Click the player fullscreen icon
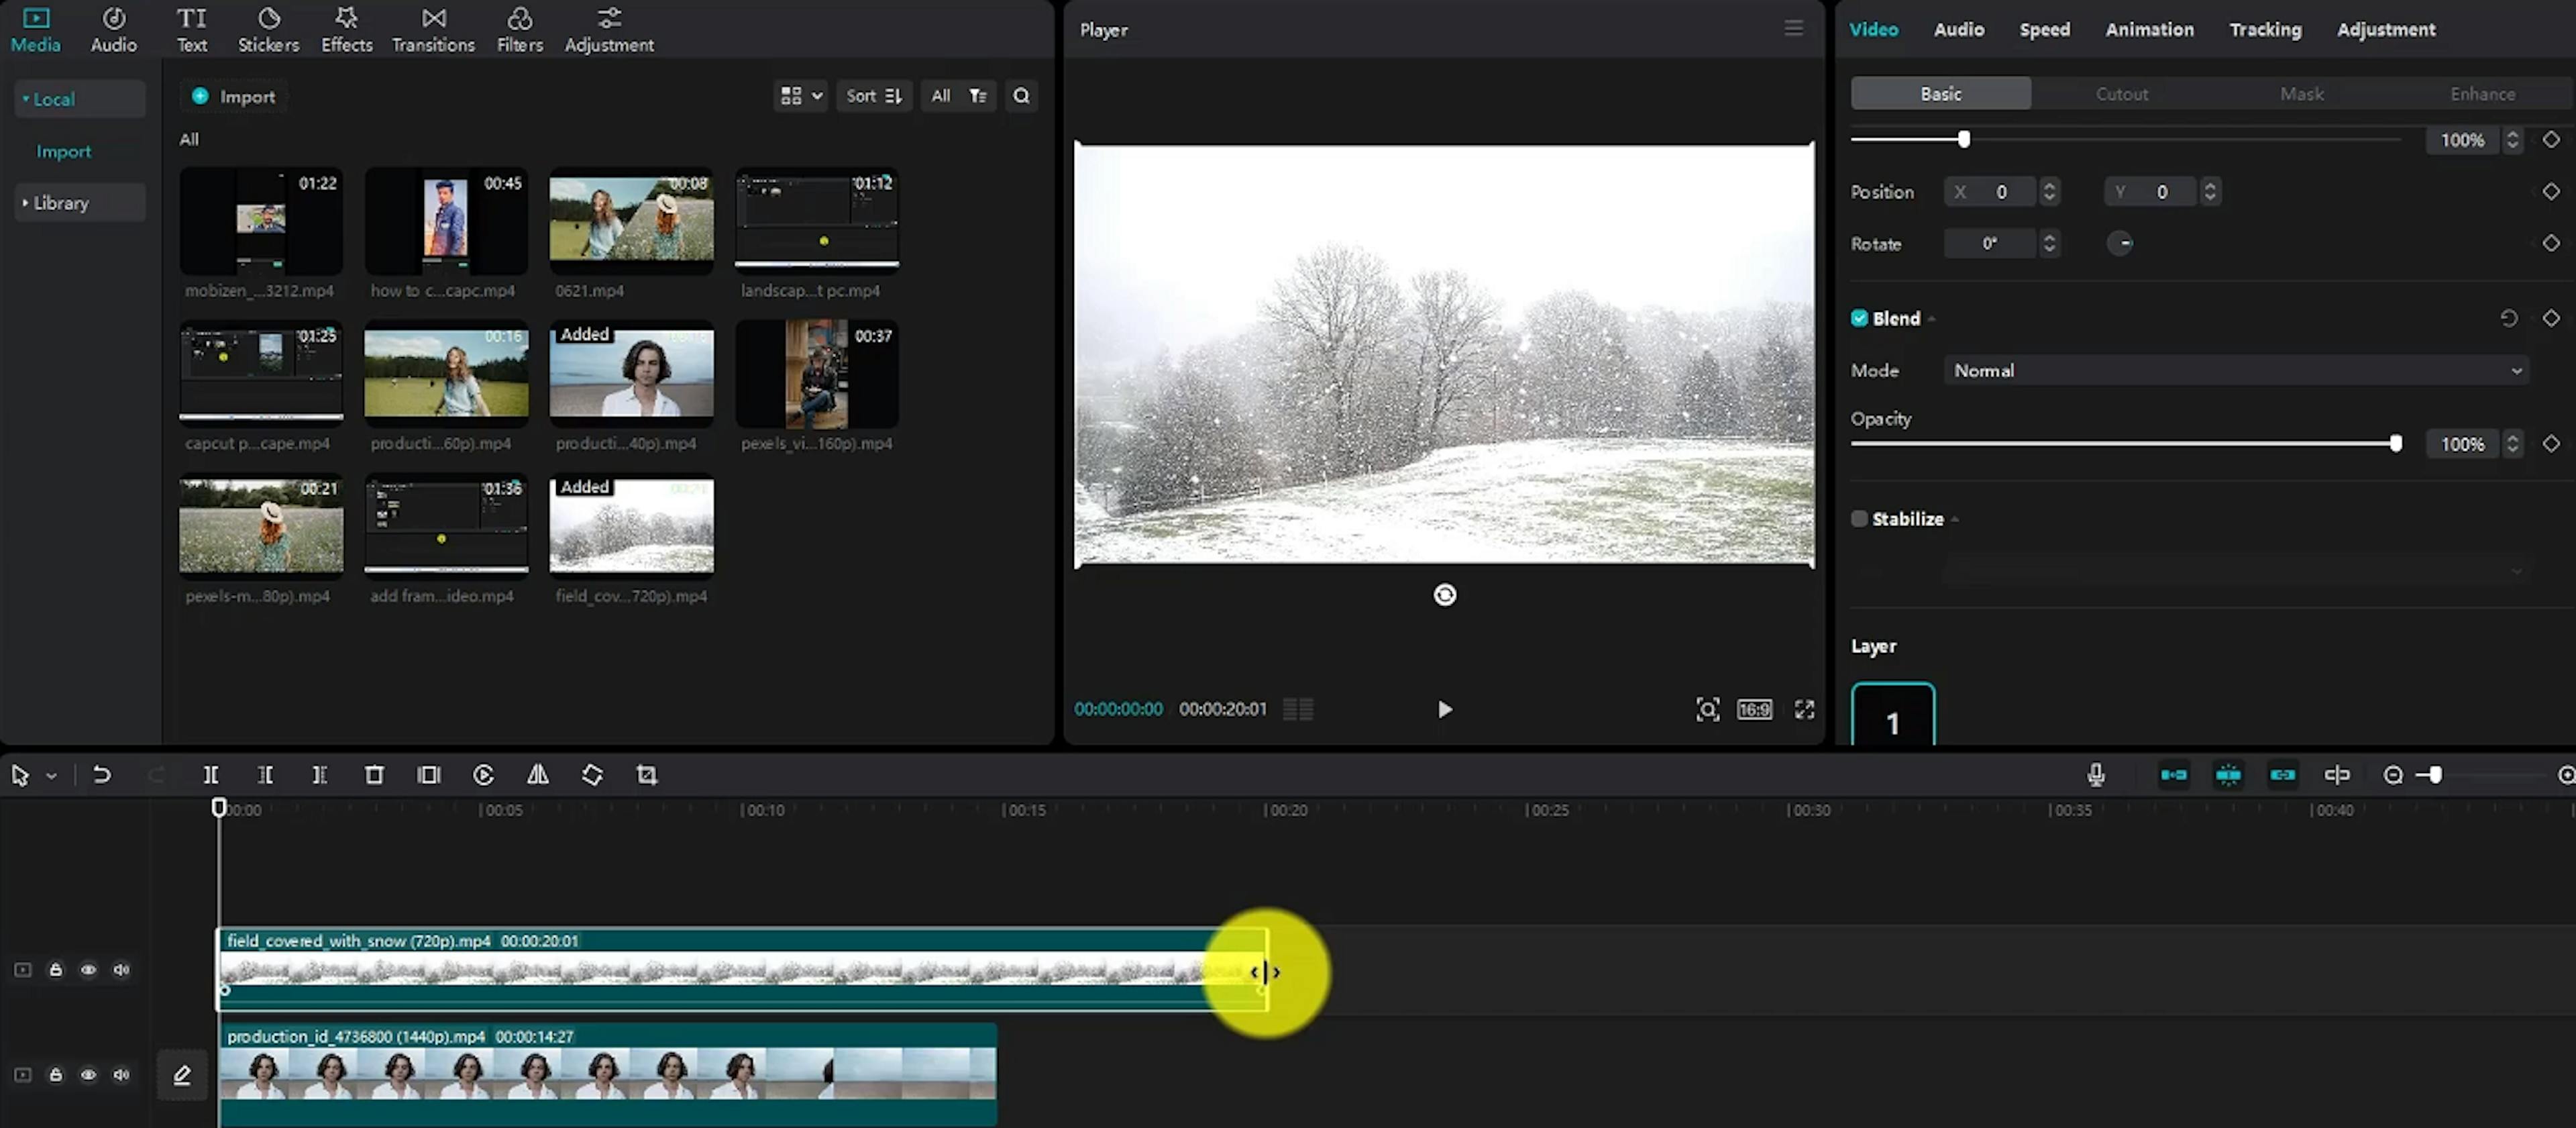Viewport: 2576px width, 1128px height. click(1804, 709)
